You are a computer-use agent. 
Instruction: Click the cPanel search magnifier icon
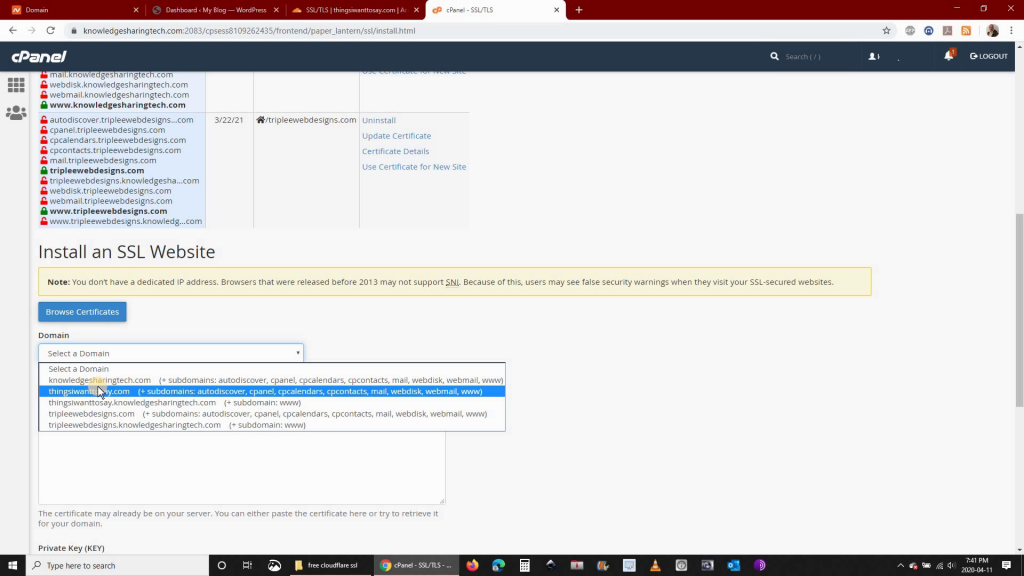coord(775,56)
